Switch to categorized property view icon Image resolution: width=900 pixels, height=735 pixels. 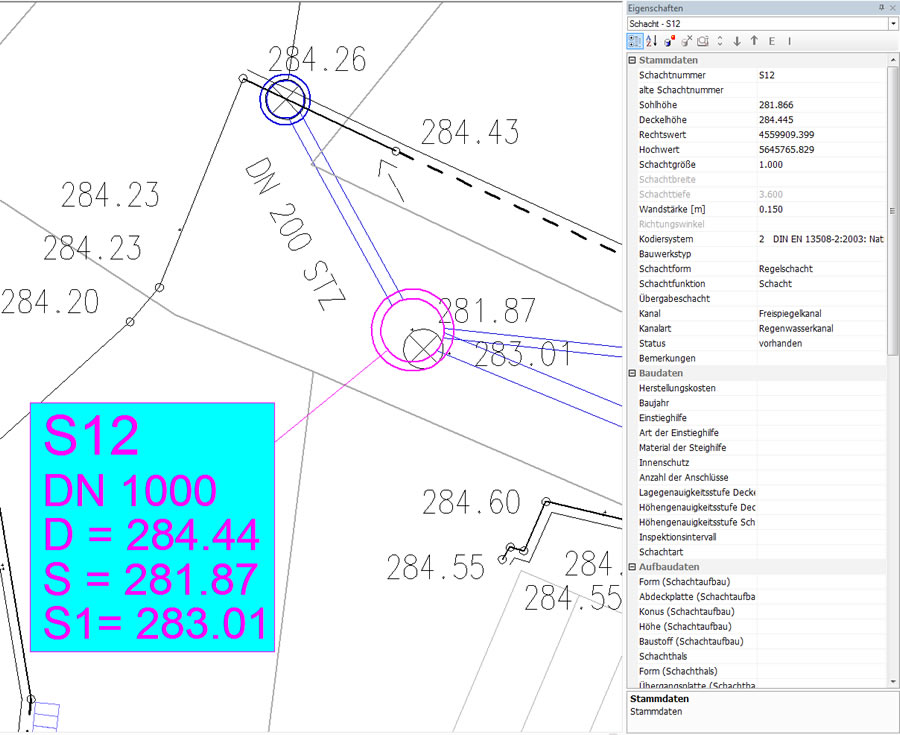click(635, 41)
